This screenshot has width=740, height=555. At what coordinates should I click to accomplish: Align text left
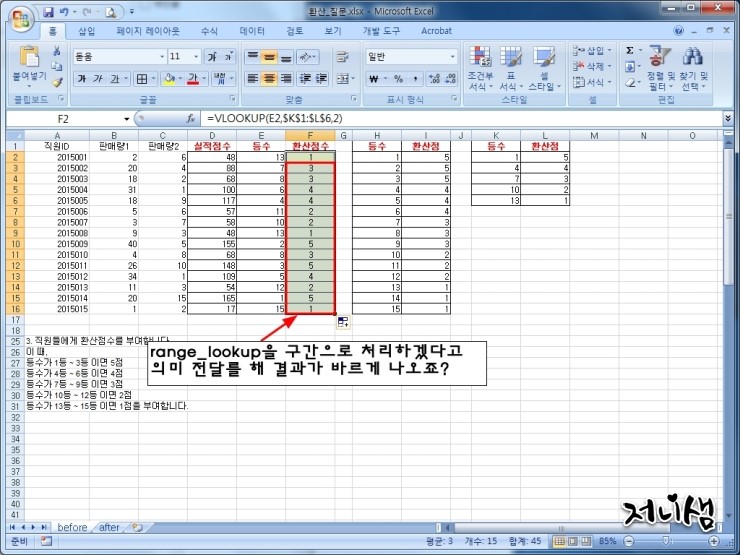(x=252, y=79)
